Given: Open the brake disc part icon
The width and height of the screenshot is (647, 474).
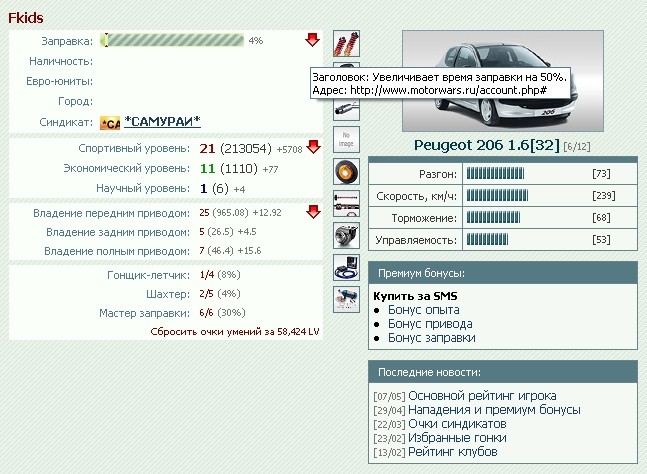Looking at the screenshot, I should pos(346,171).
